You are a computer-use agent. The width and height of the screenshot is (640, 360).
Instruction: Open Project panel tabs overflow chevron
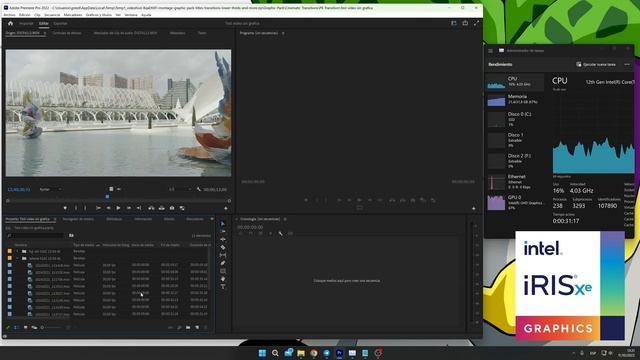212,219
